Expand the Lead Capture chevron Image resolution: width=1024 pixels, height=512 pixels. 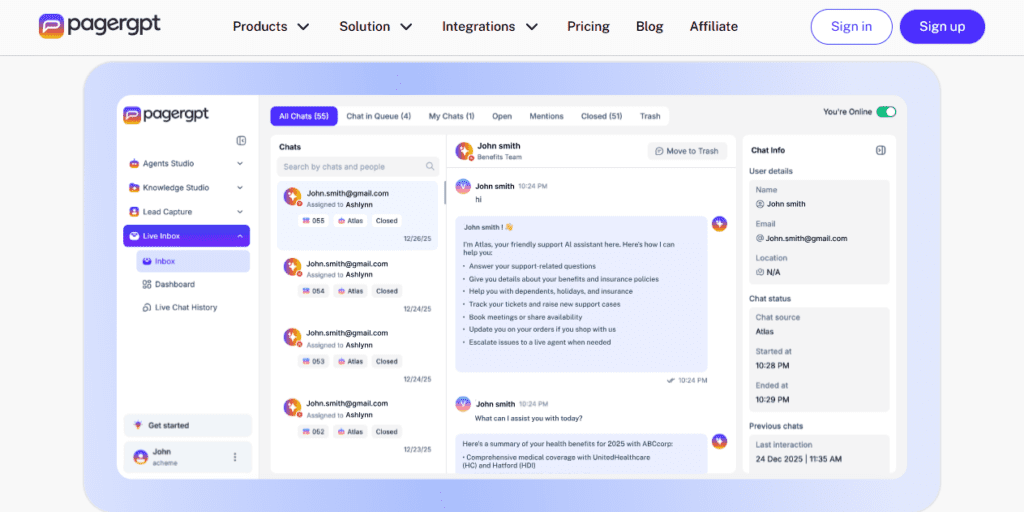point(240,212)
